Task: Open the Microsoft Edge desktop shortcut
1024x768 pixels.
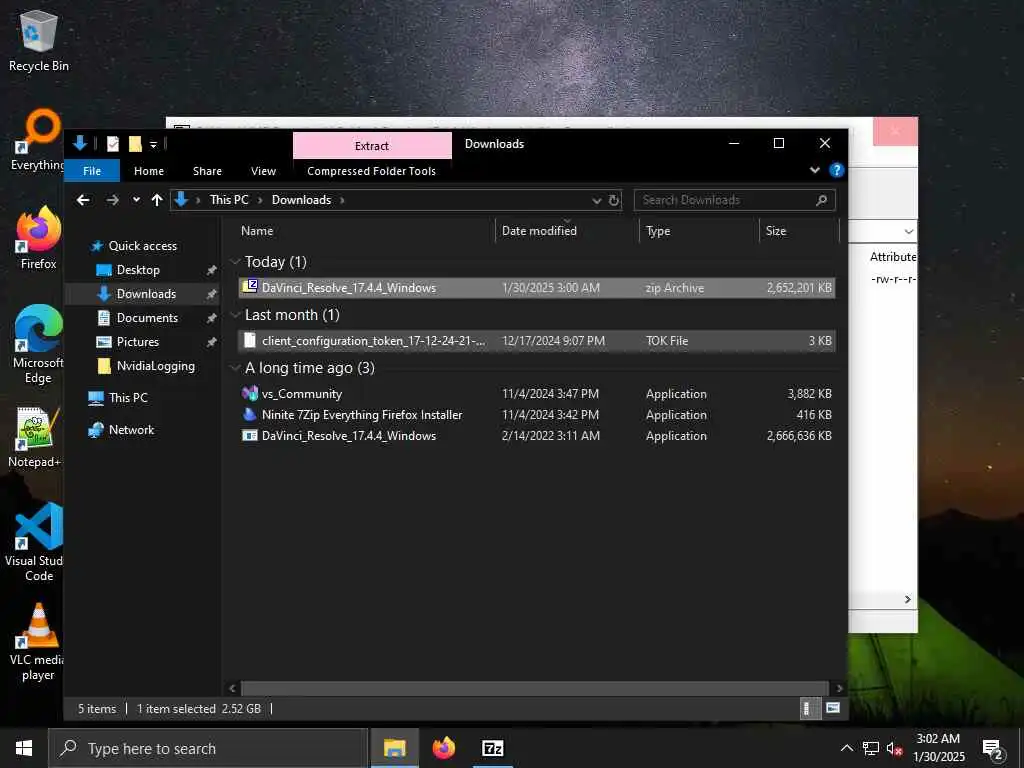Action: click(x=39, y=344)
